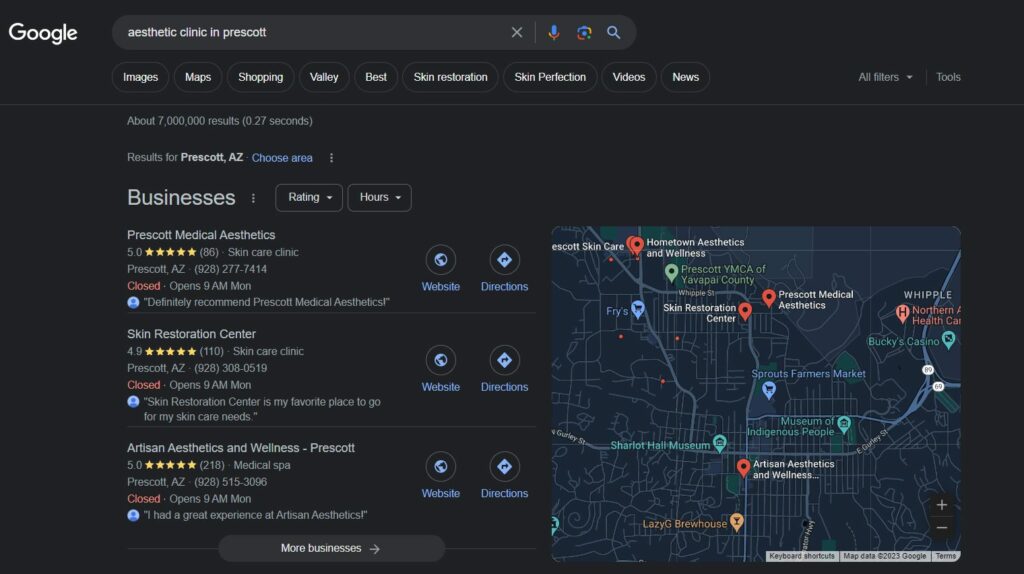Image resolution: width=1024 pixels, height=574 pixels.
Task: Click the Prescott Medical Aesthetics map pin
Action: [769, 298]
